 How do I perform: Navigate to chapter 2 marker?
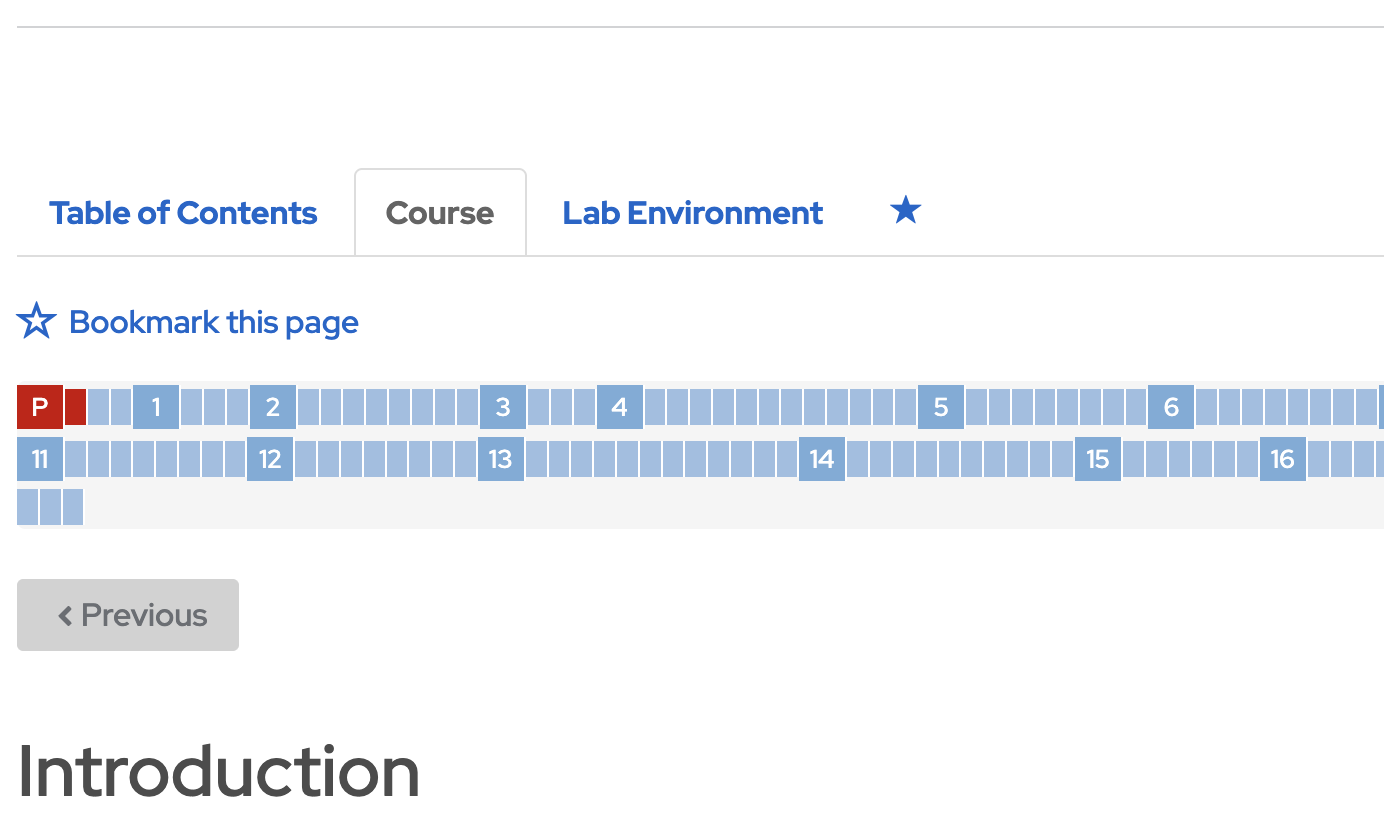pyautogui.click(x=272, y=407)
